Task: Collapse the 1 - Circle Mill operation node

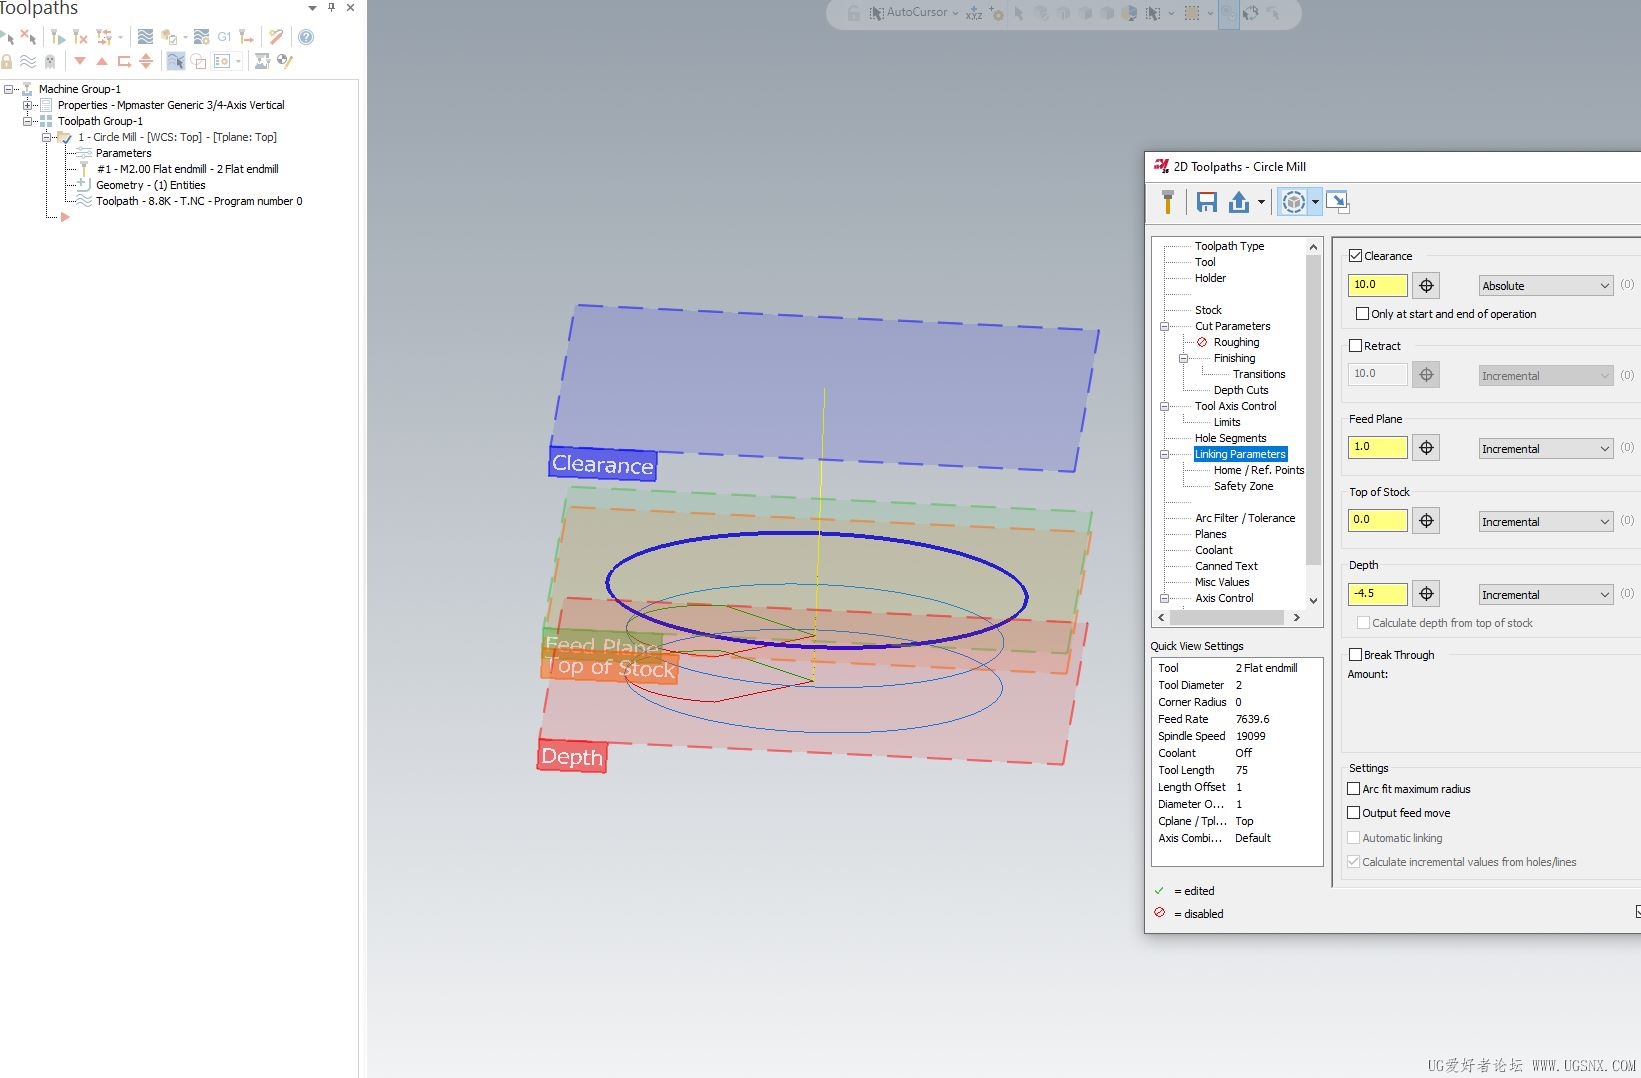Action: [47, 137]
